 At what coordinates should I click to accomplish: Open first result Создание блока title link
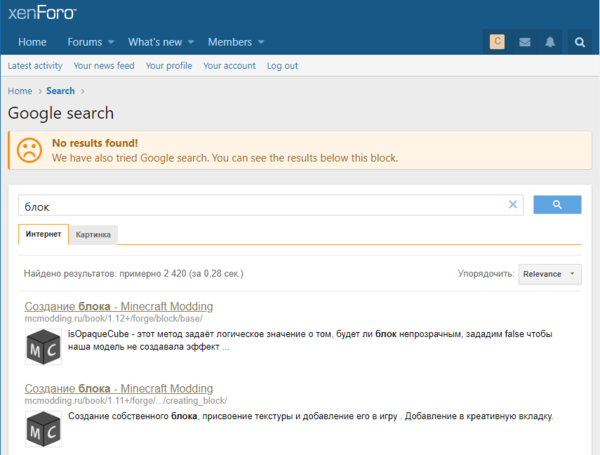(119, 306)
